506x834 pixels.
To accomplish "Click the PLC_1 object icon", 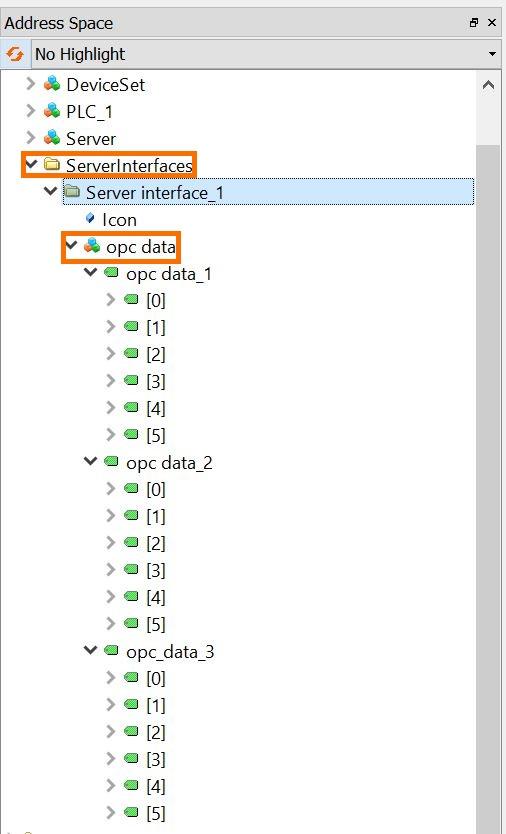I will tap(52, 111).
